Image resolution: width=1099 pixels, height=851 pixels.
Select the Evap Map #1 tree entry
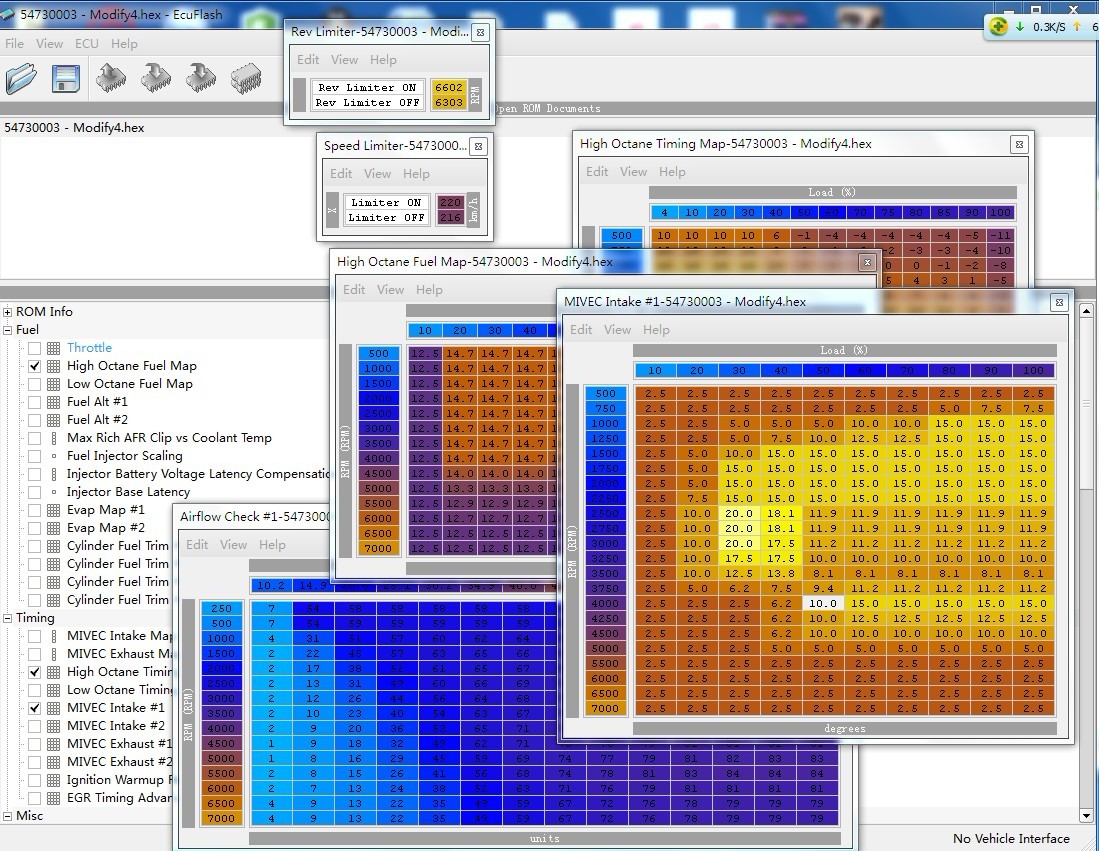coord(105,510)
